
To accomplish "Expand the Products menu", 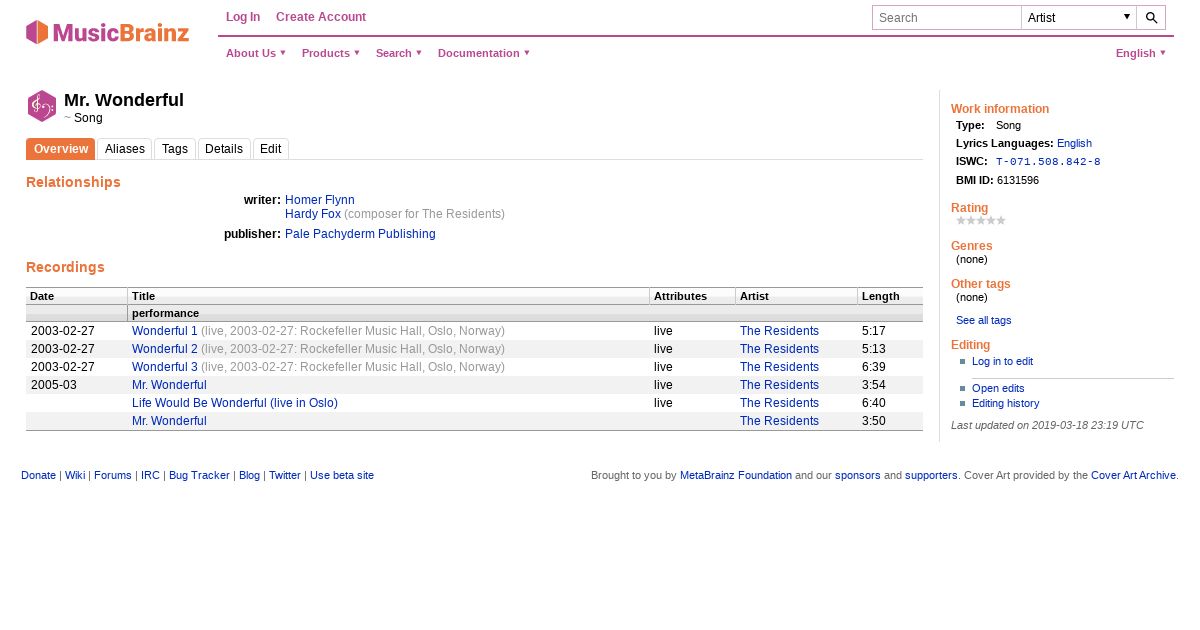I will [x=331, y=53].
